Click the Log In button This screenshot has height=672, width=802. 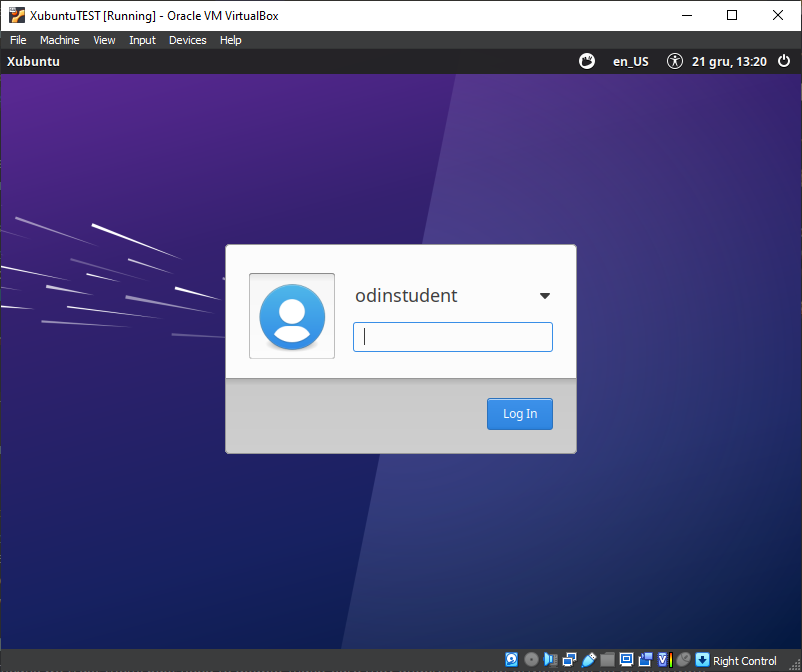520,414
